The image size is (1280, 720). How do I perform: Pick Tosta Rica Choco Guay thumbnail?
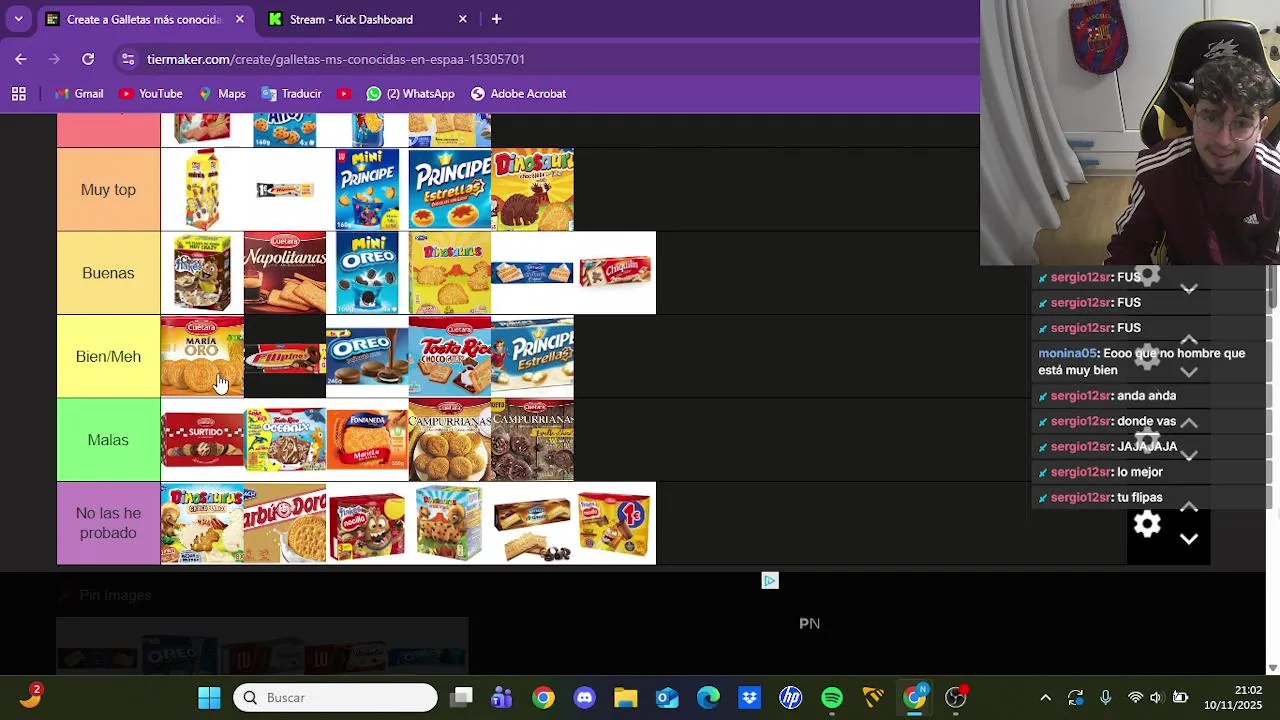coord(450,357)
